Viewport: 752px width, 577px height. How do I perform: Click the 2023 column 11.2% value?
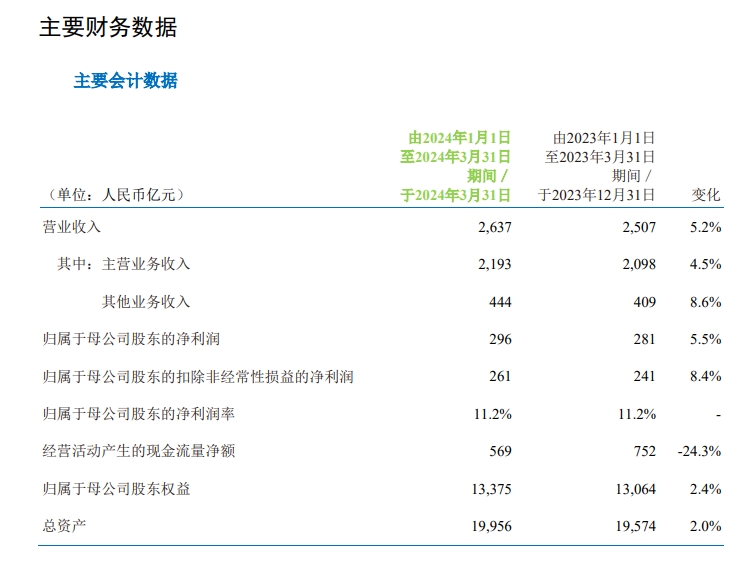[637, 413]
